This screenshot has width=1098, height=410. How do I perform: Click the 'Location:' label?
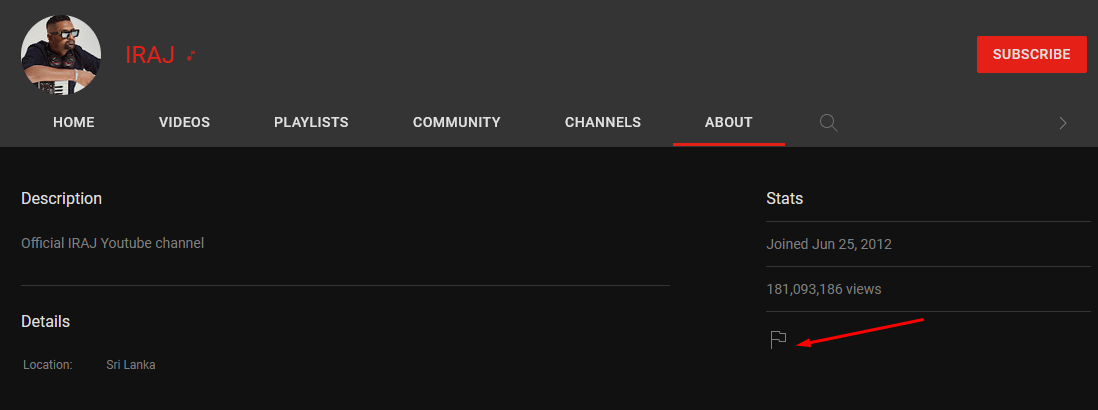[48, 365]
